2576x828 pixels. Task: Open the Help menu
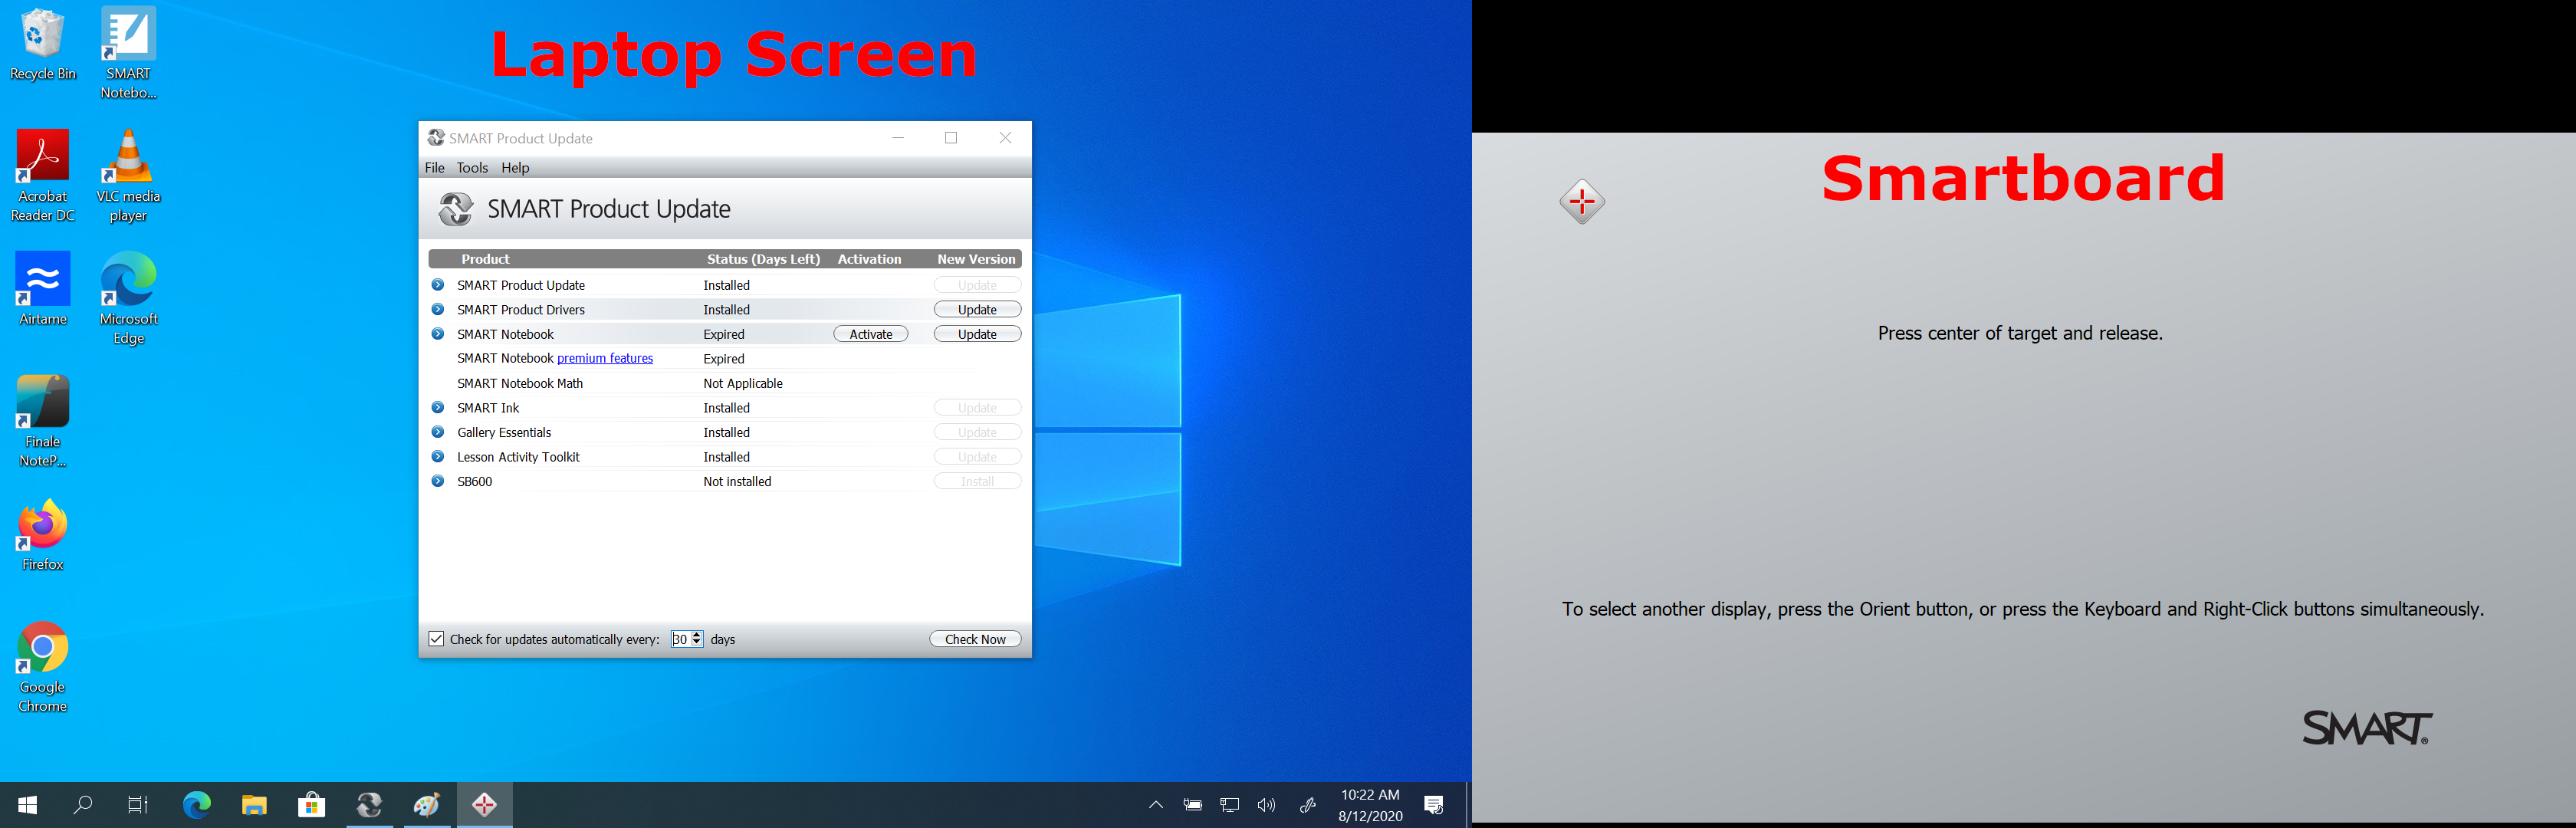click(x=515, y=168)
